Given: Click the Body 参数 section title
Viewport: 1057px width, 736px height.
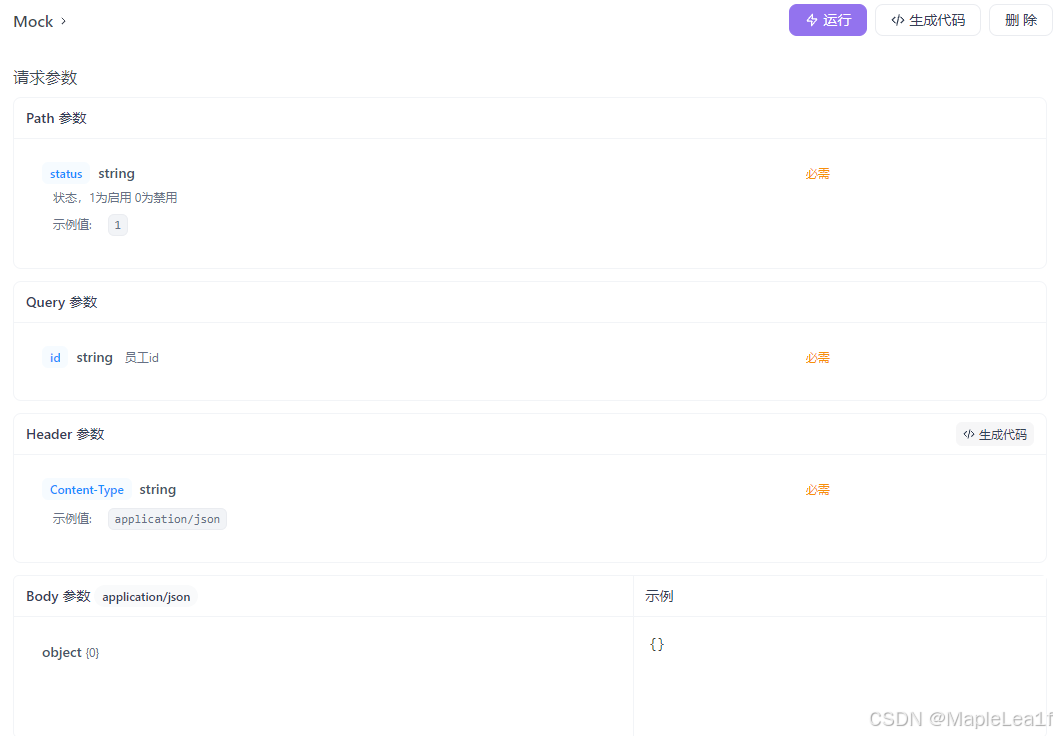Looking at the screenshot, I should click(x=58, y=596).
